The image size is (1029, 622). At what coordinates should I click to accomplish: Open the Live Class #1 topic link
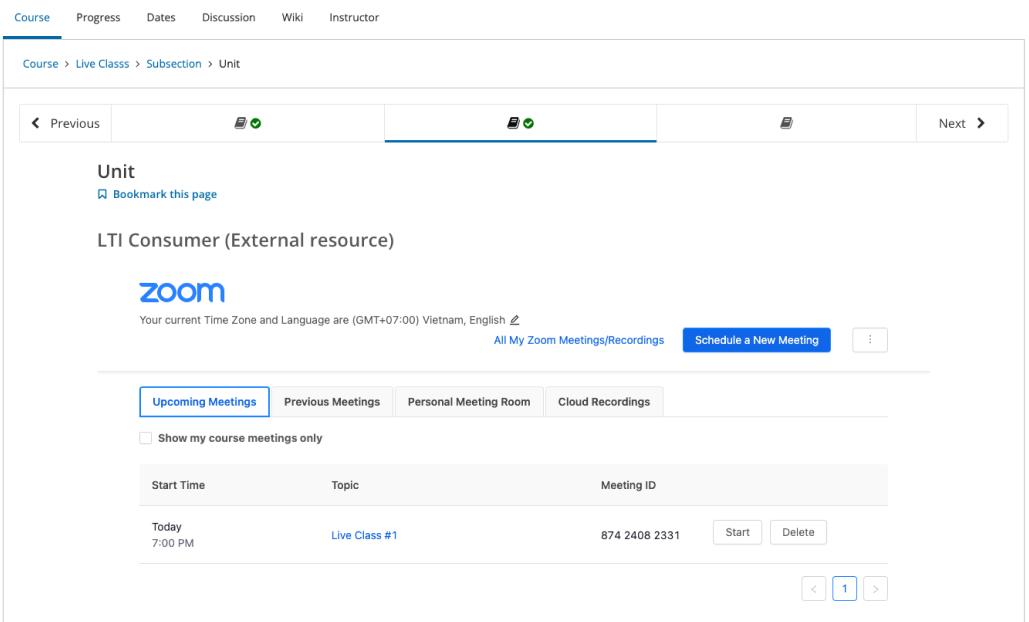click(364, 535)
